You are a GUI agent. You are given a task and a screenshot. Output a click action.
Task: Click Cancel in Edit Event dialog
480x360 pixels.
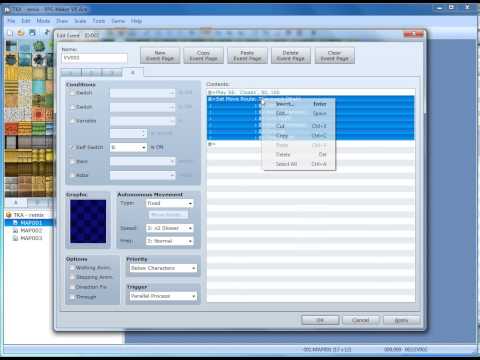click(361, 320)
